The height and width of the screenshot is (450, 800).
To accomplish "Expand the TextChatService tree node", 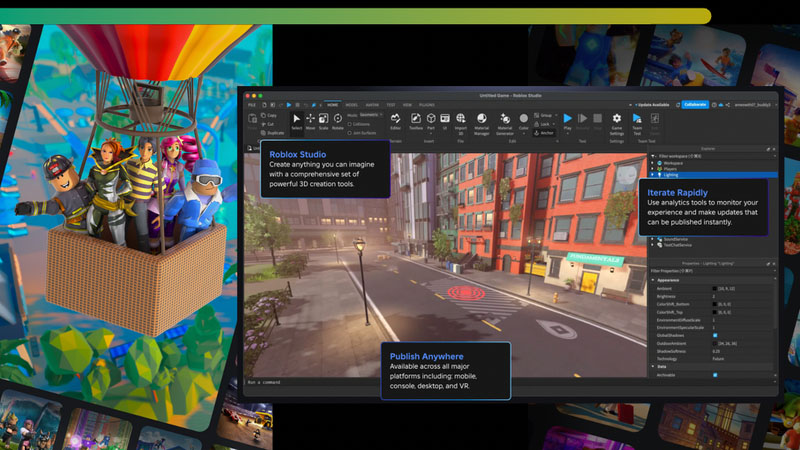I will point(652,245).
